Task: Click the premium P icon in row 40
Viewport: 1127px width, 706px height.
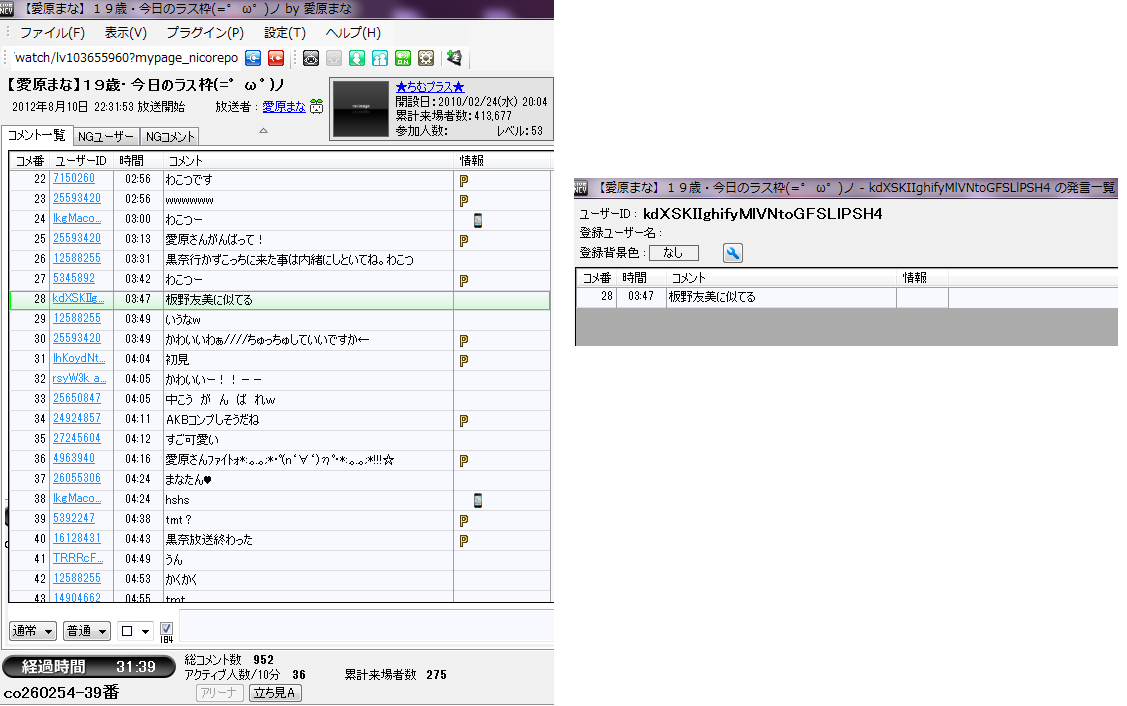Action: (464, 540)
